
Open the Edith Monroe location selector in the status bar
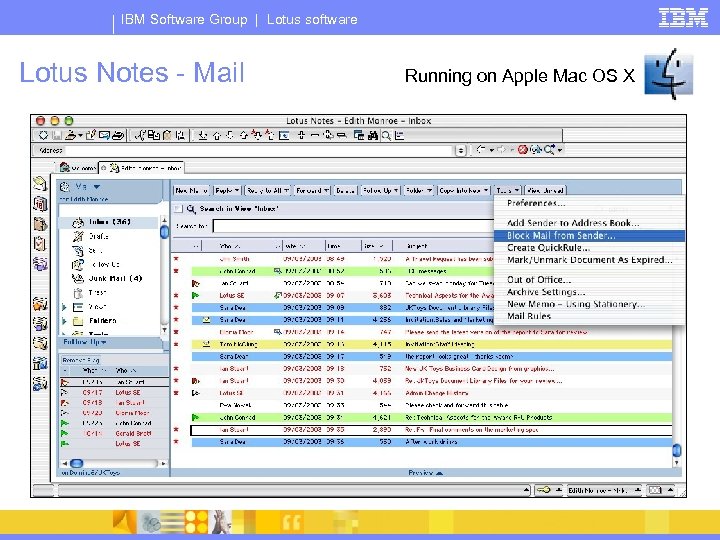tap(604, 490)
